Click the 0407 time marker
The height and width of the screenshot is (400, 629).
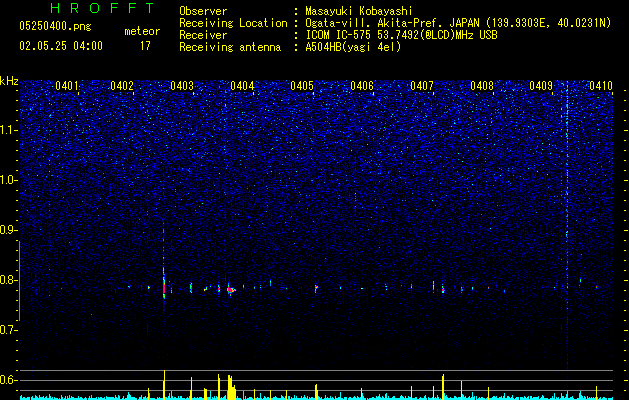point(422,86)
